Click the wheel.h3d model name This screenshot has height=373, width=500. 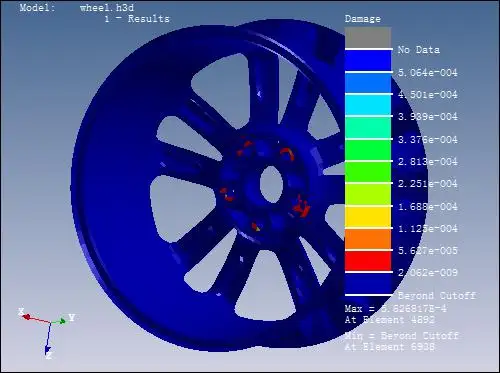[x=107, y=8]
